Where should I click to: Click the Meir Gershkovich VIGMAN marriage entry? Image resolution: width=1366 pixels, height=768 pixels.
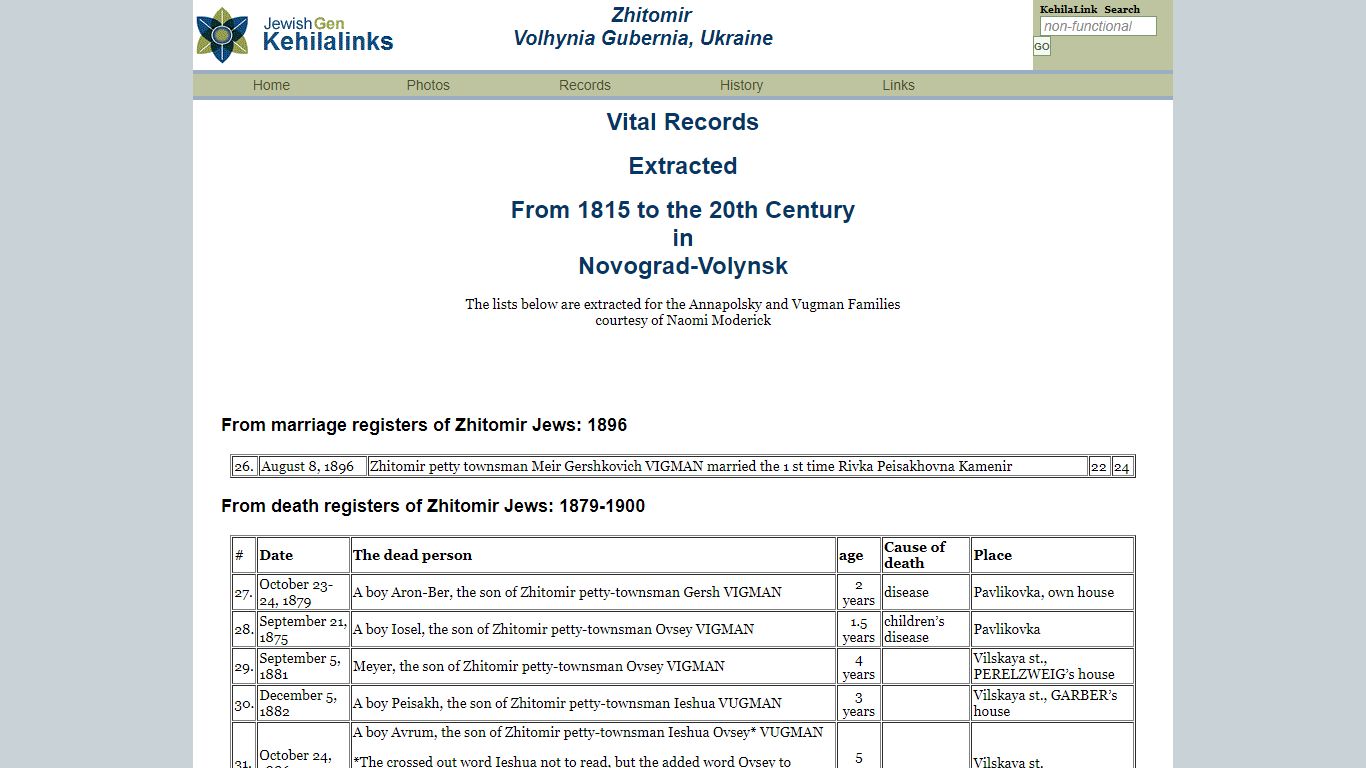click(x=728, y=466)
